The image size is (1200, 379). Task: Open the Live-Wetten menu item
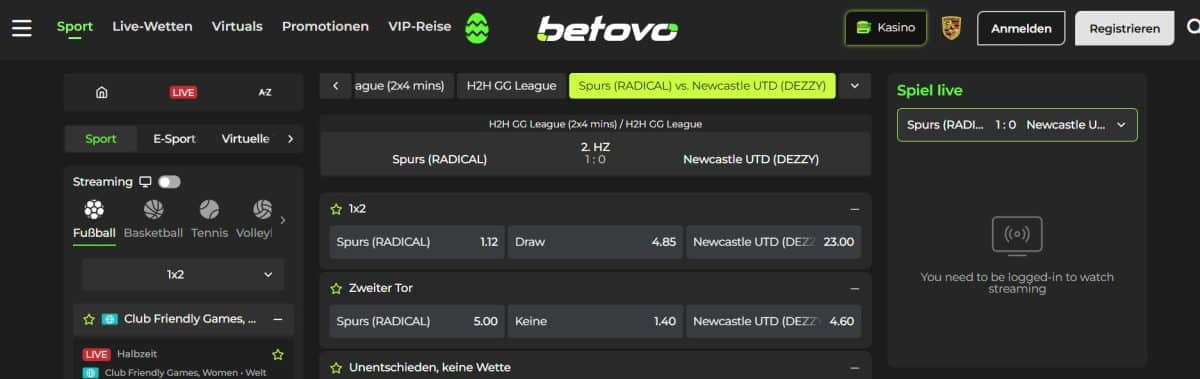[152, 27]
